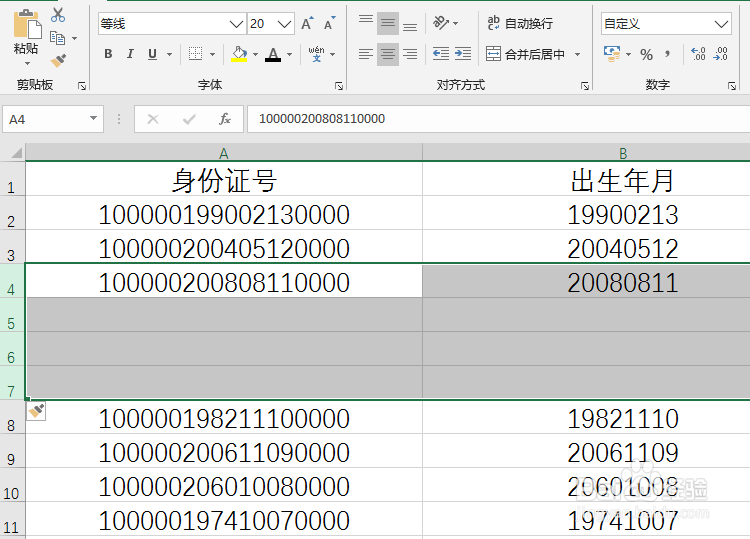
Task: Toggle bold formatting
Action: (x=108, y=54)
